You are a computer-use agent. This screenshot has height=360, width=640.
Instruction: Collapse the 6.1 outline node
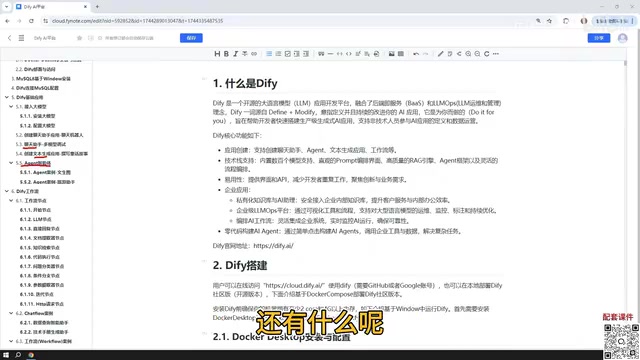tap(11, 200)
